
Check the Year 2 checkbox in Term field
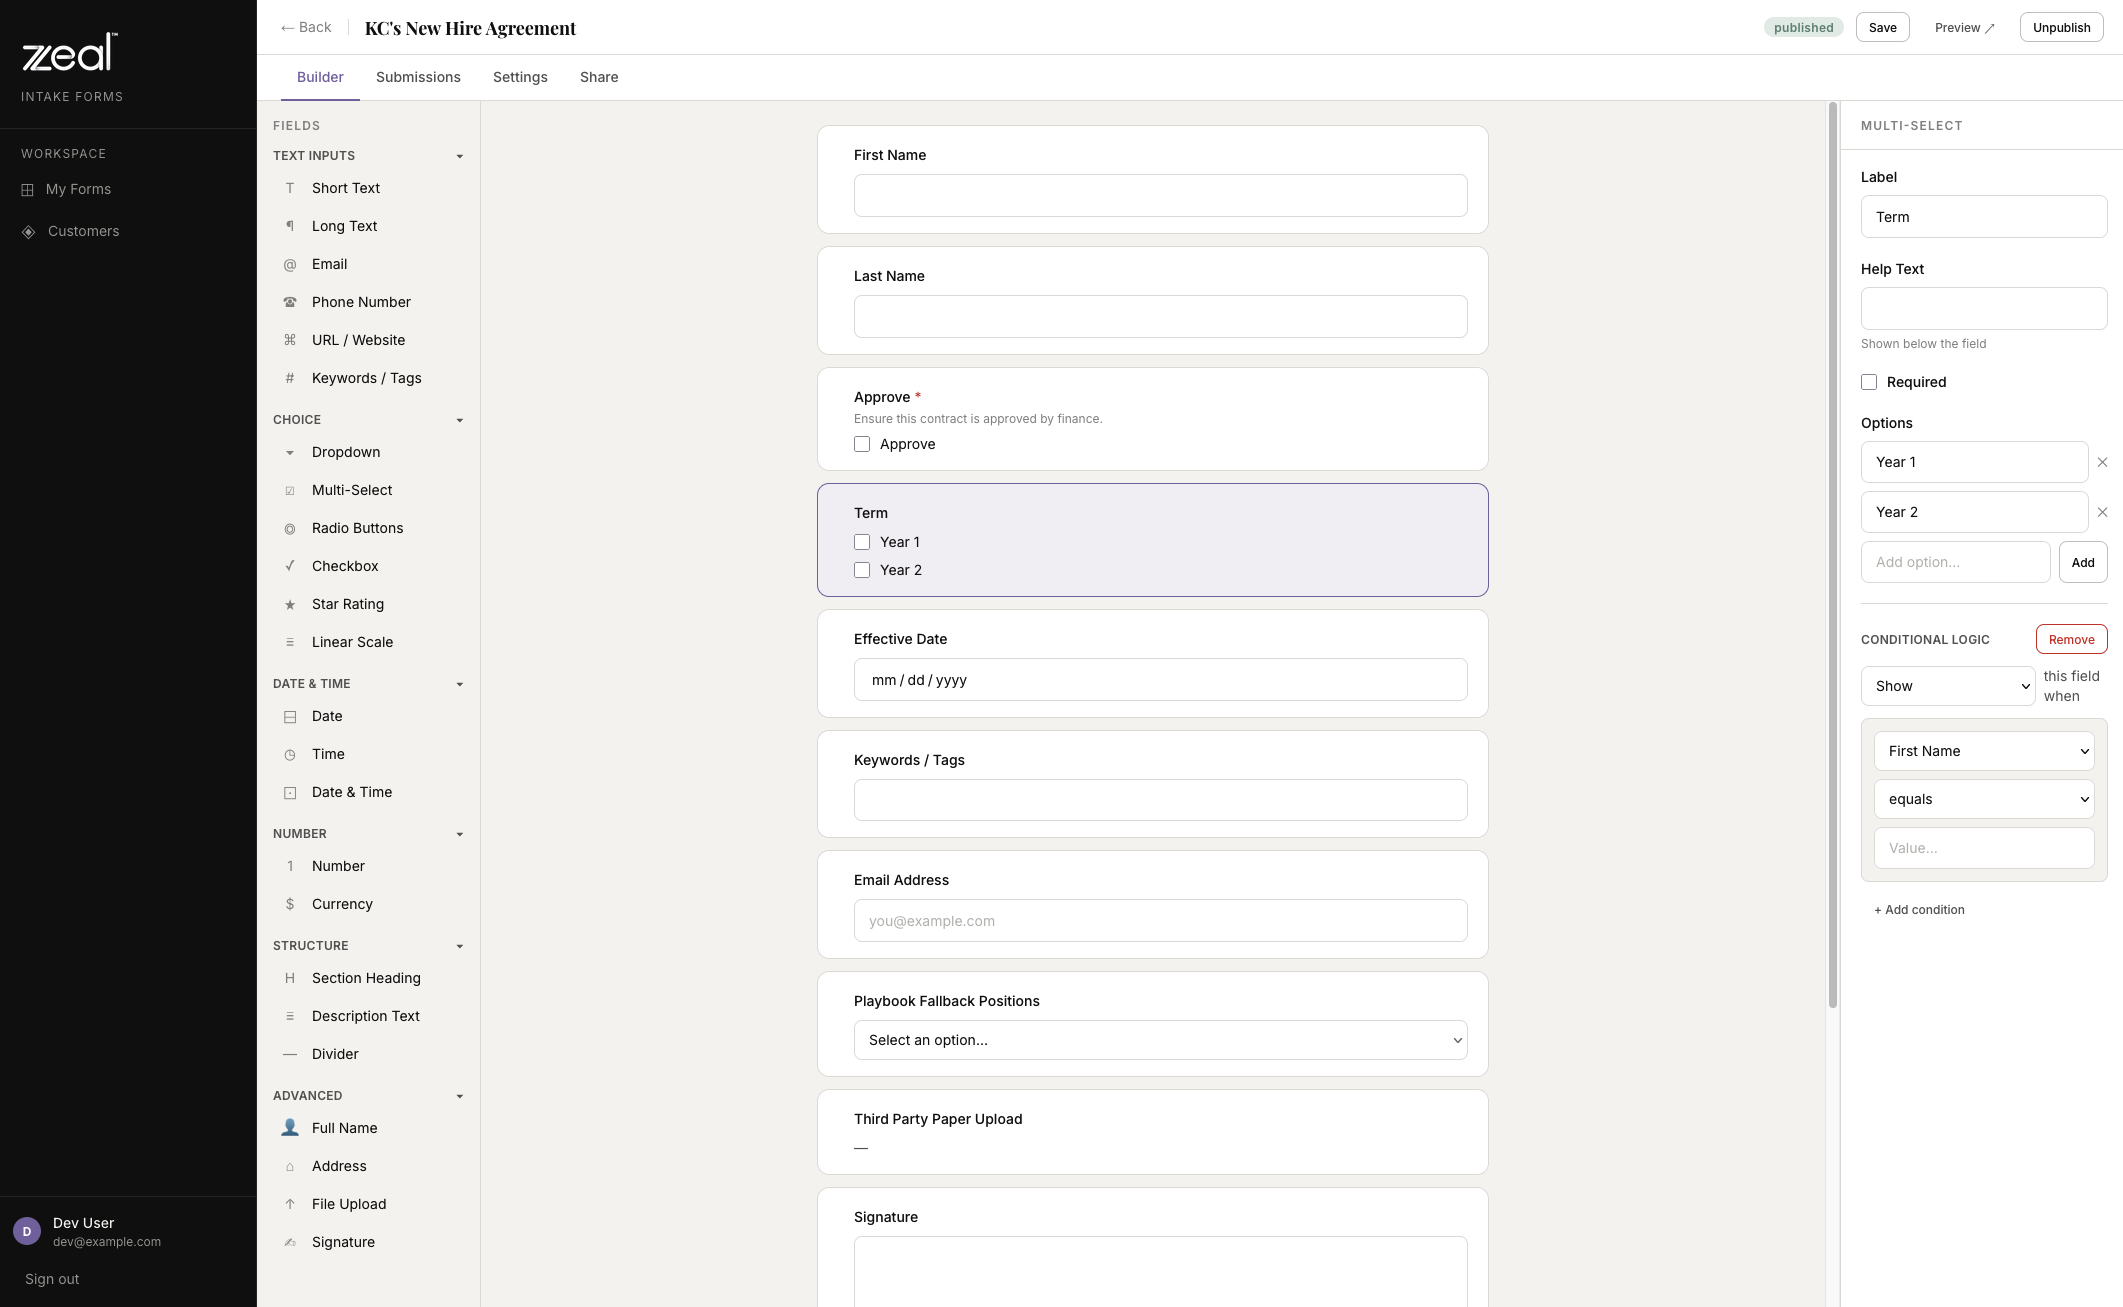tap(862, 570)
